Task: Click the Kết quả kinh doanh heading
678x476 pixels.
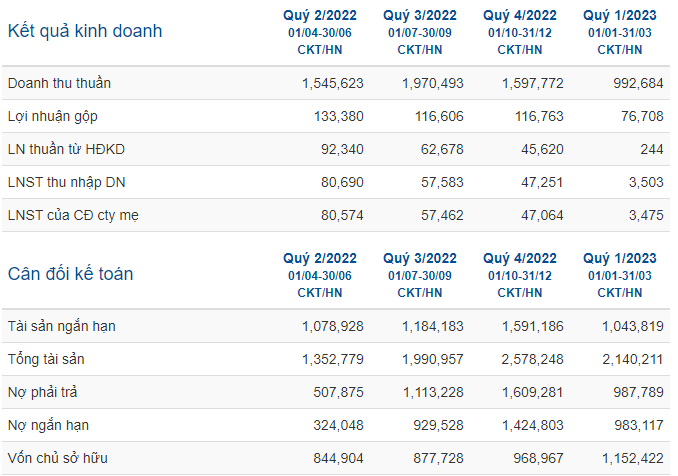Action: click(85, 31)
